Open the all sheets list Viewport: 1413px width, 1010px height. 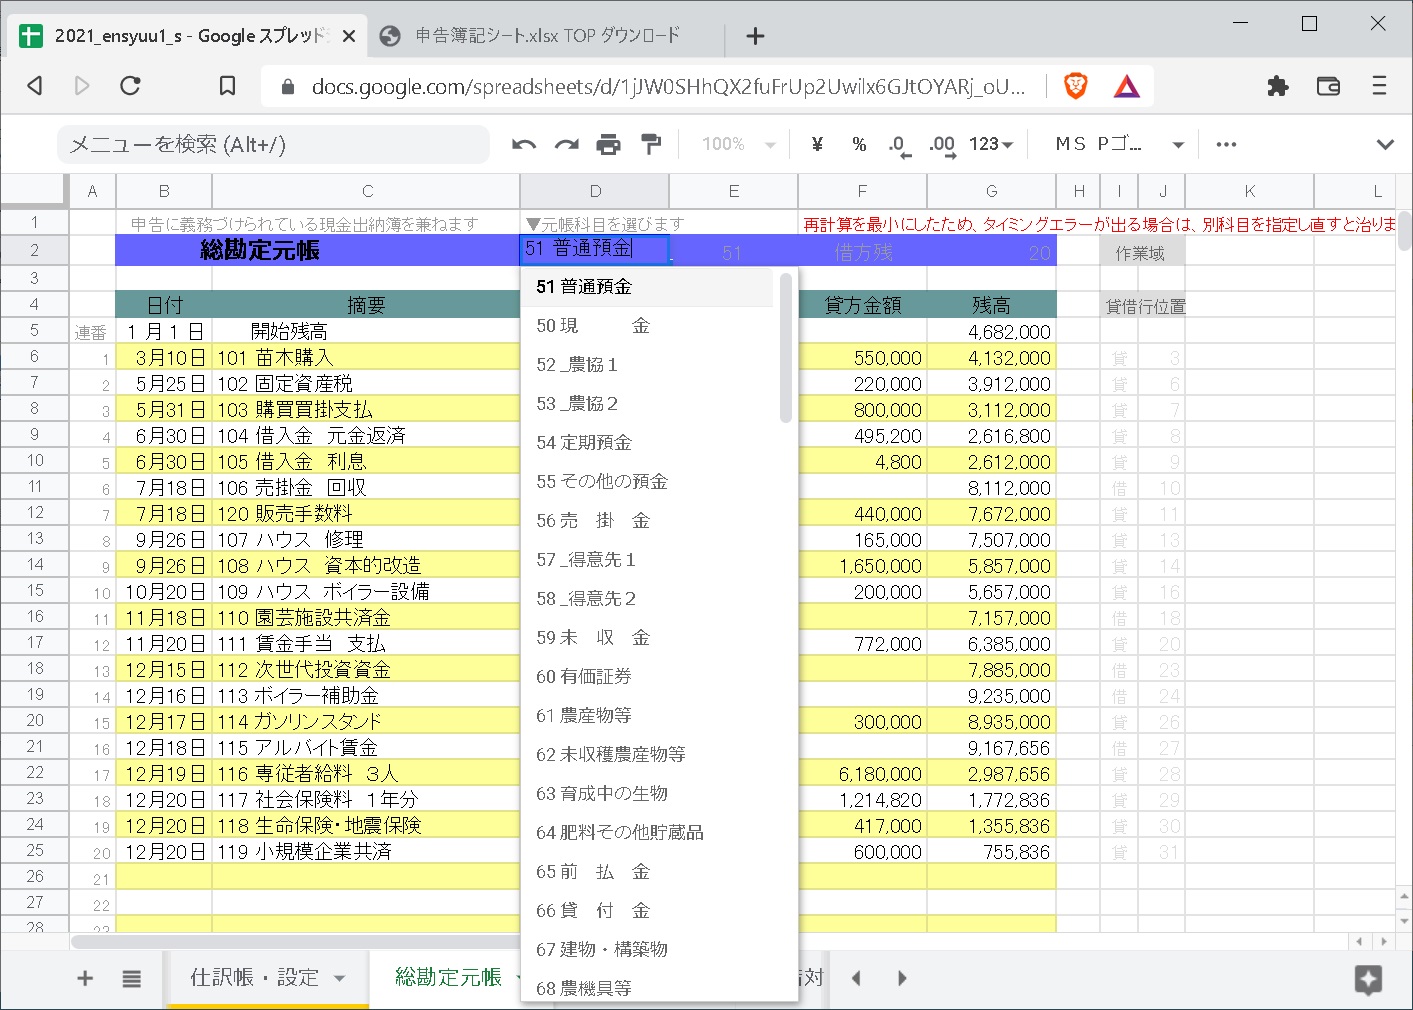tap(131, 979)
